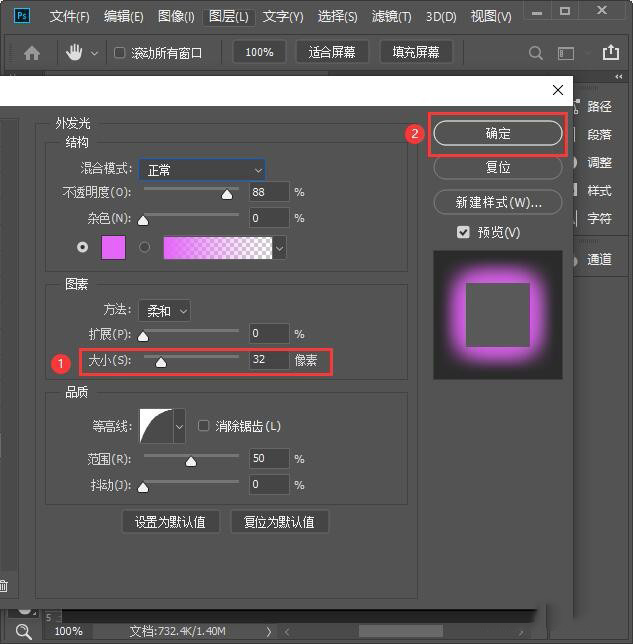Click the 扩展 spread slider handle
This screenshot has width=633, height=644.
click(x=143, y=336)
